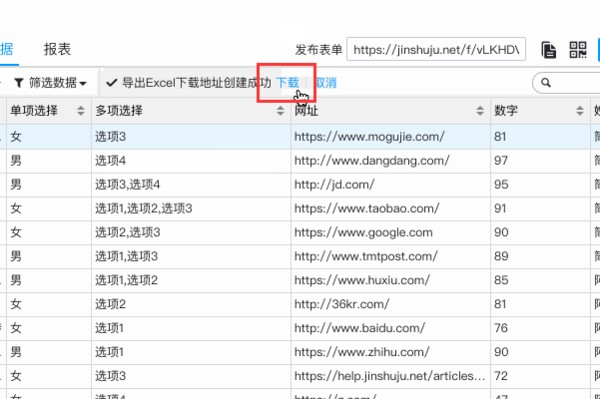Click the search magnifier icon

coord(546,83)
